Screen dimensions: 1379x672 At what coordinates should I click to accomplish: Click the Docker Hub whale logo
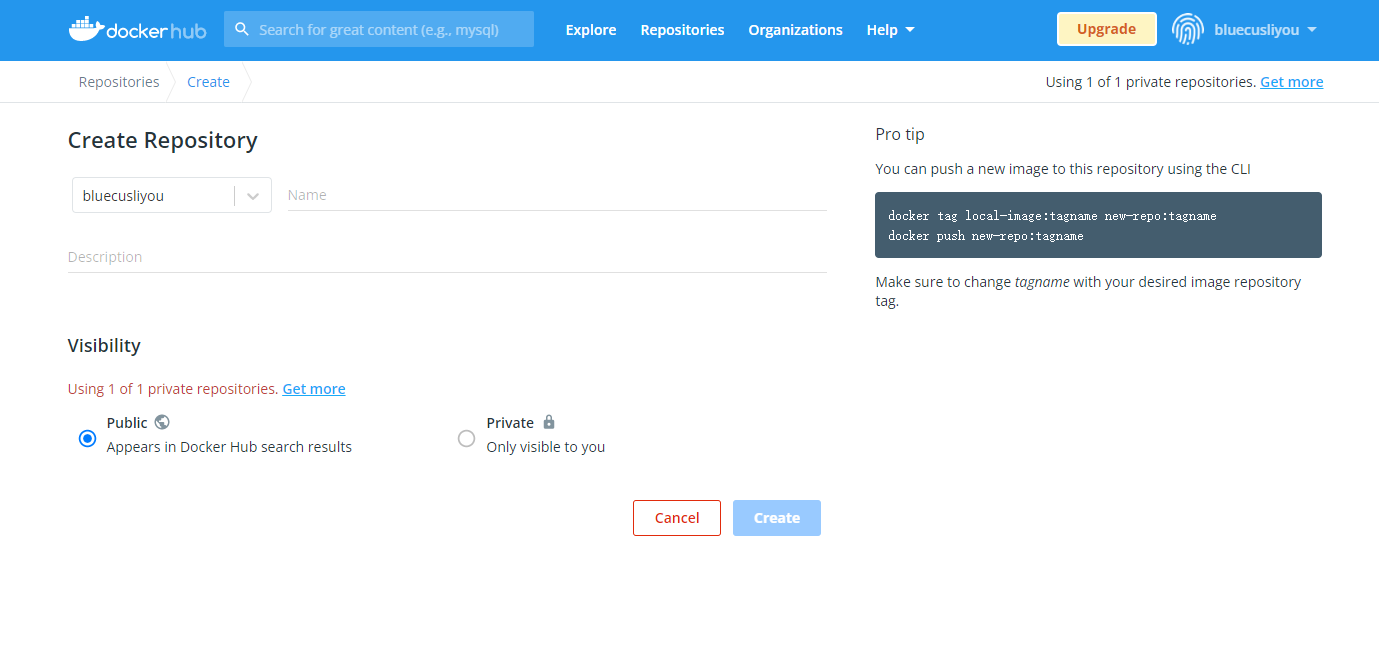click(x=137, y=29)
